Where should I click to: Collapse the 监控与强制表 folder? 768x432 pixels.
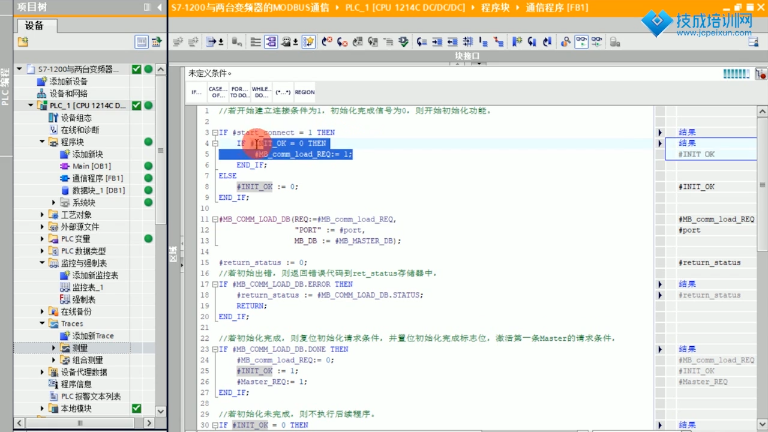coord(43,263)
